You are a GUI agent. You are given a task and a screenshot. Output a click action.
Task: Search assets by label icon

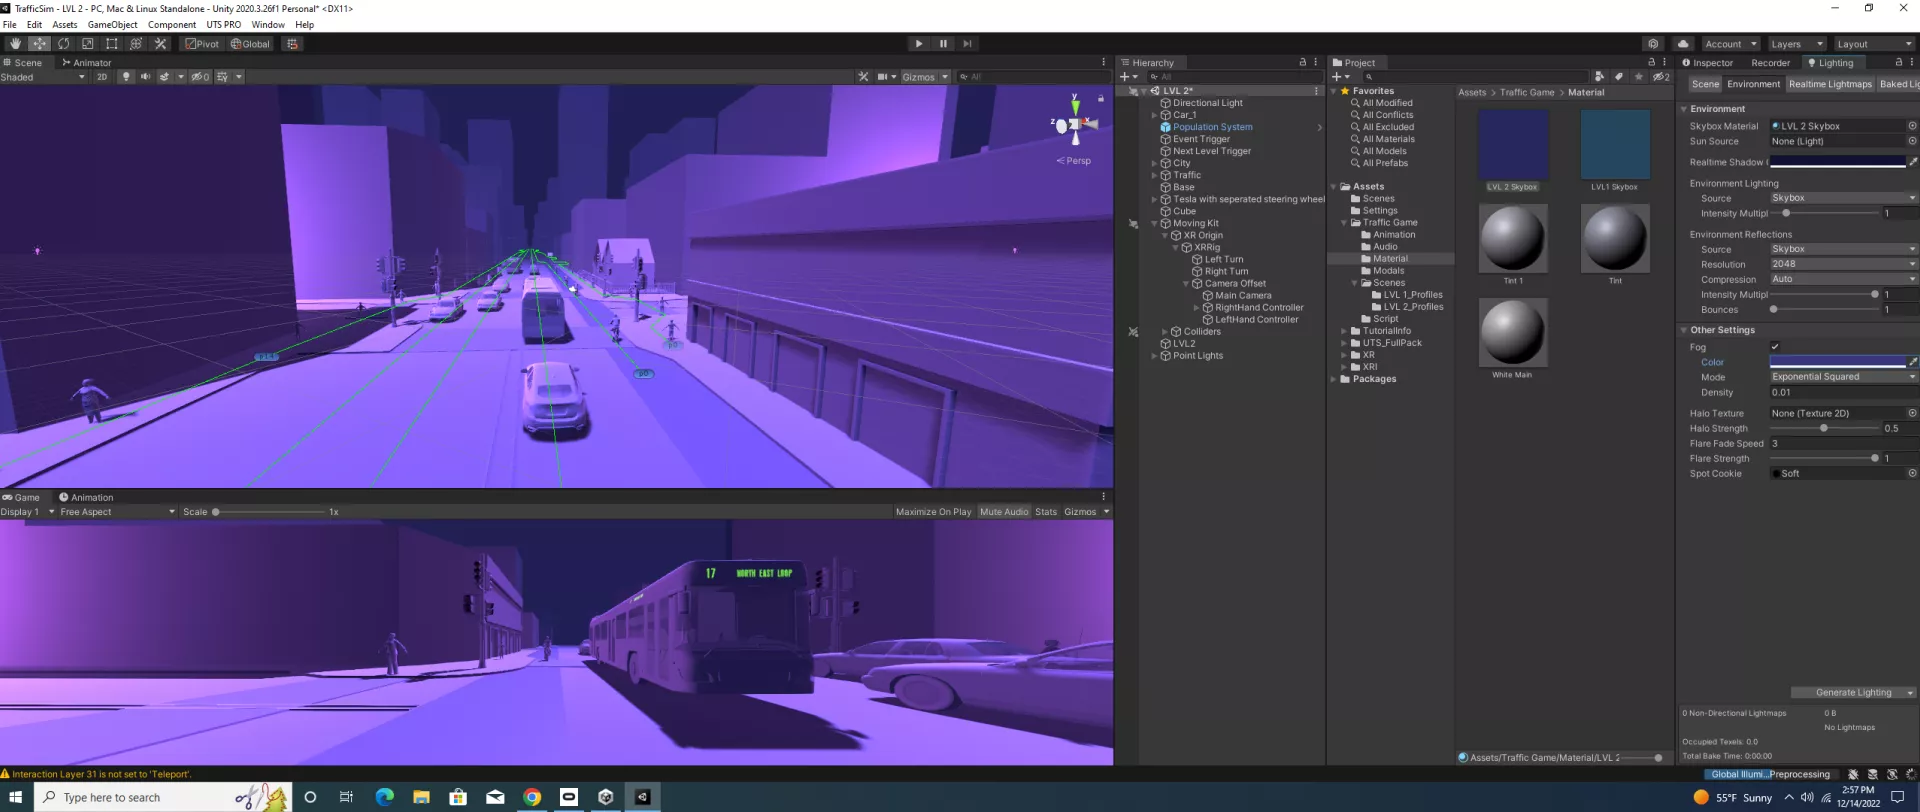(1618, 77)
